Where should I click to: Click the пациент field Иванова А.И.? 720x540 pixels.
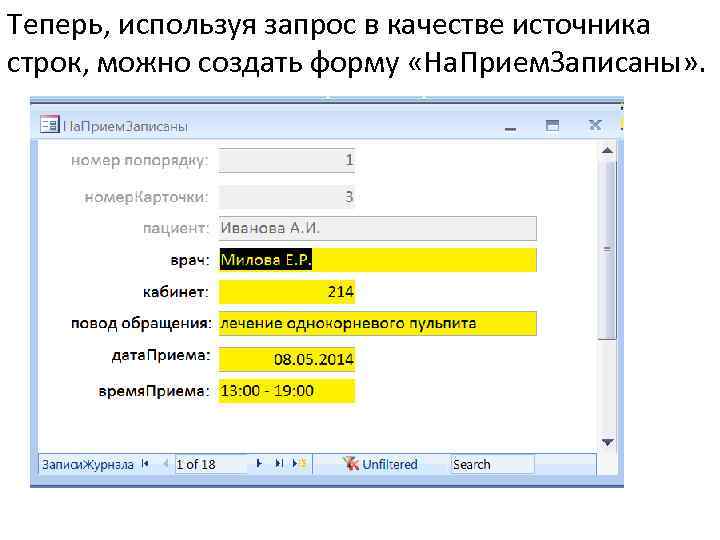pos(377,228)
